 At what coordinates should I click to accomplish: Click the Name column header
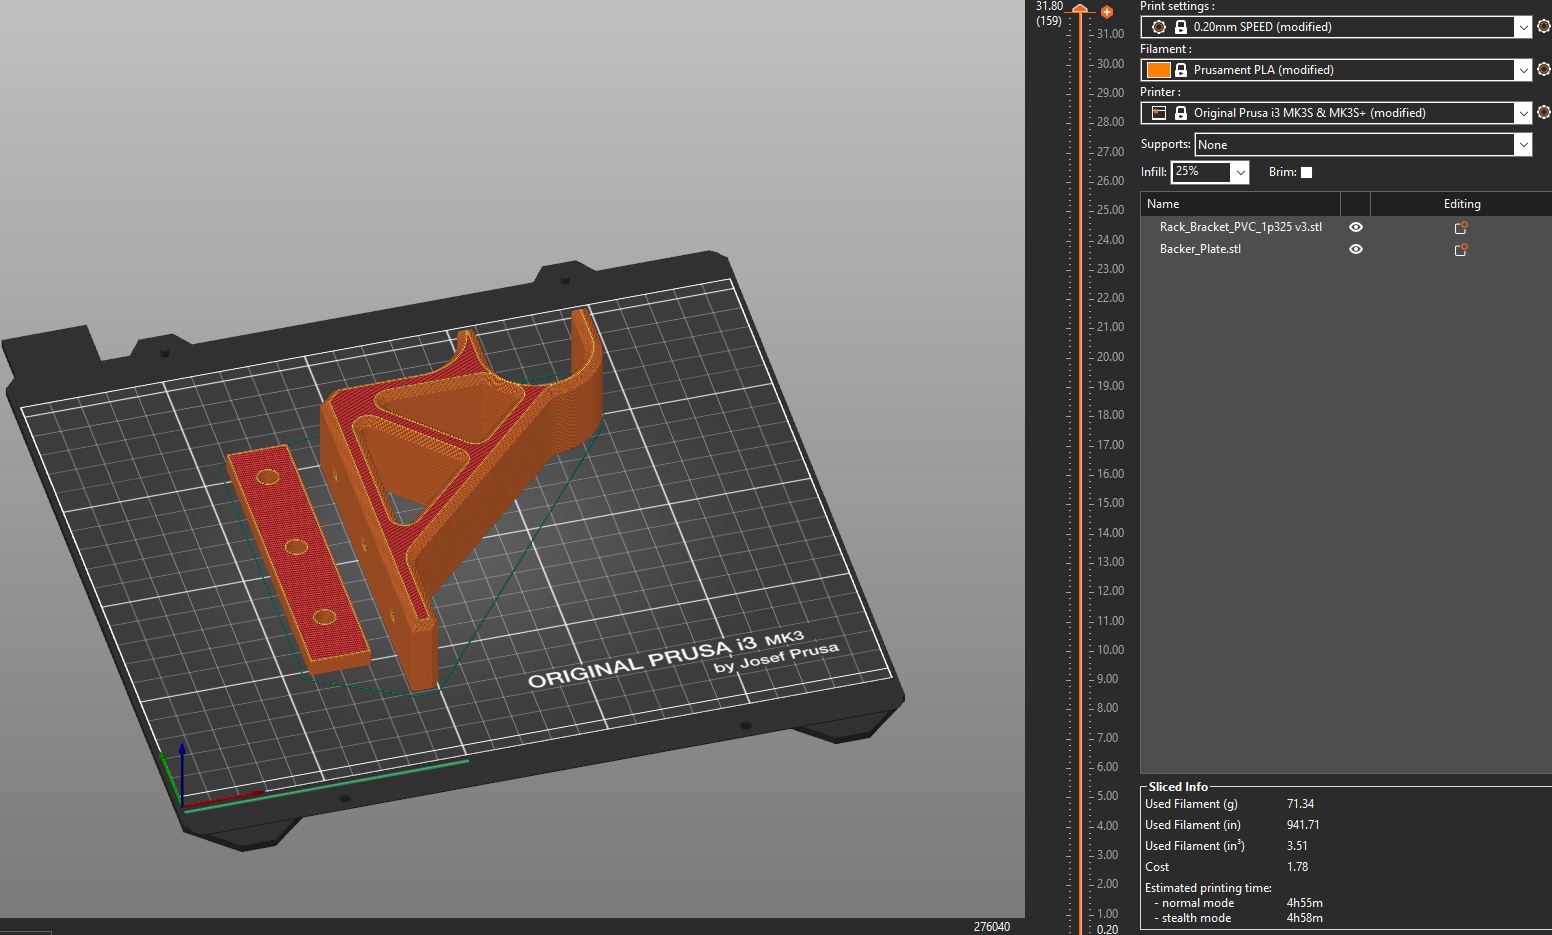coord(1240,204)
